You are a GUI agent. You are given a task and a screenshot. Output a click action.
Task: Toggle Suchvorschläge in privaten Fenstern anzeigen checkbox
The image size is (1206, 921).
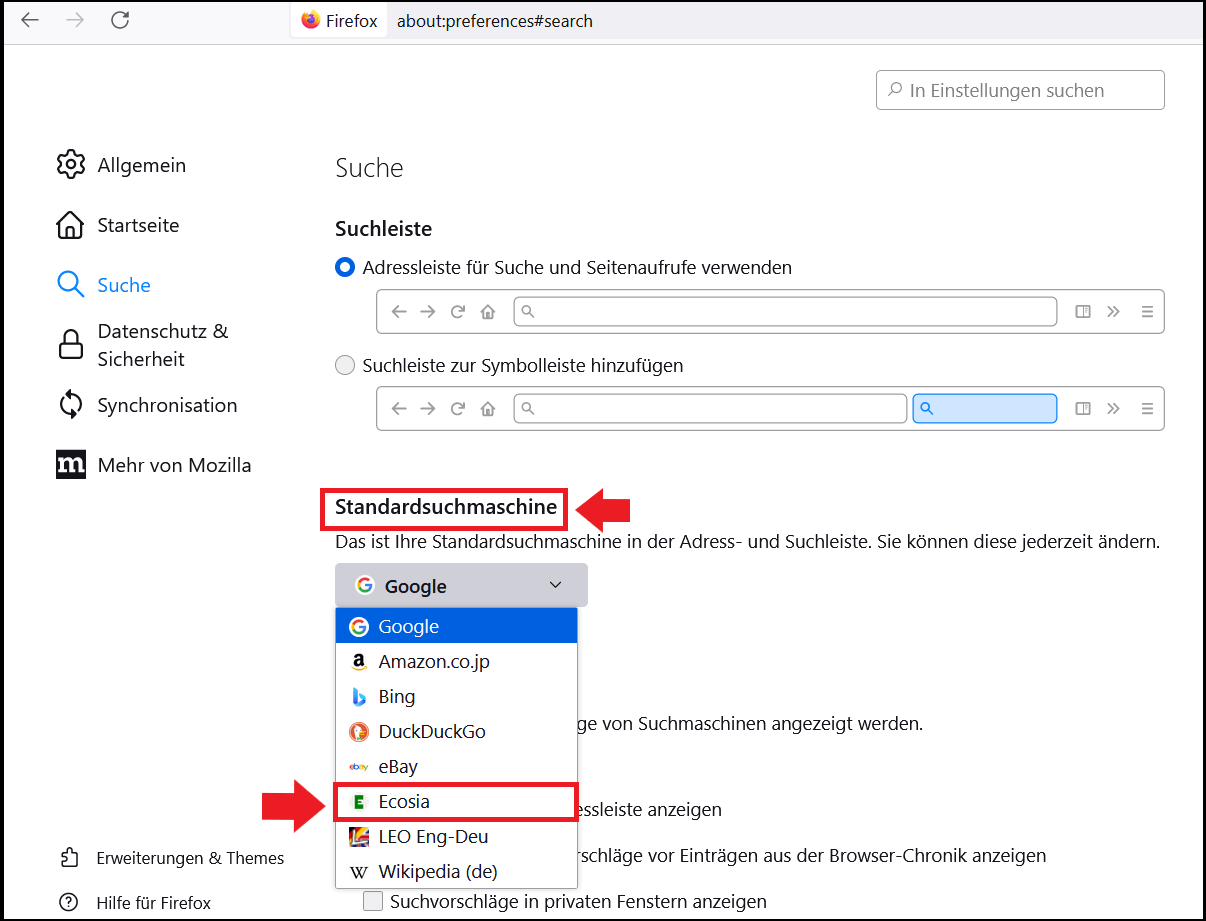tap(373, 902)
